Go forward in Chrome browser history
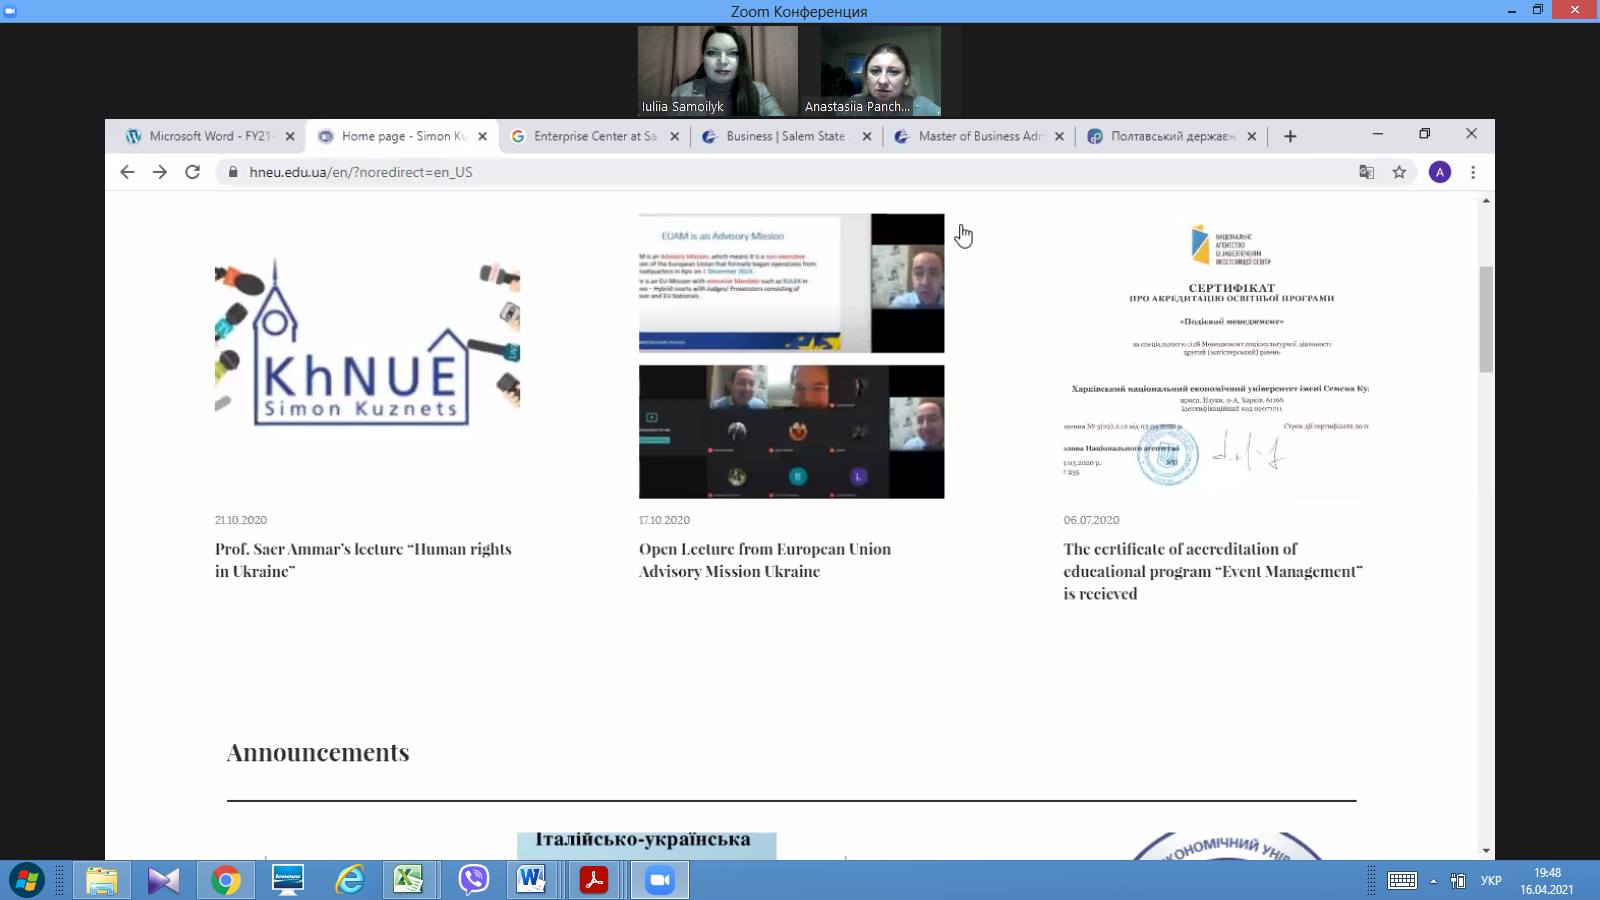 160,172
